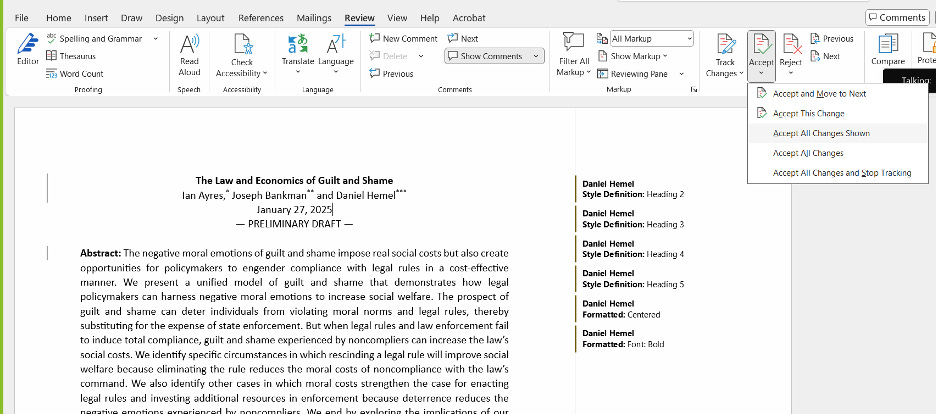Click the Filter All Markup icon
Viewport: 936px width, 414px height.
(573, 42)
